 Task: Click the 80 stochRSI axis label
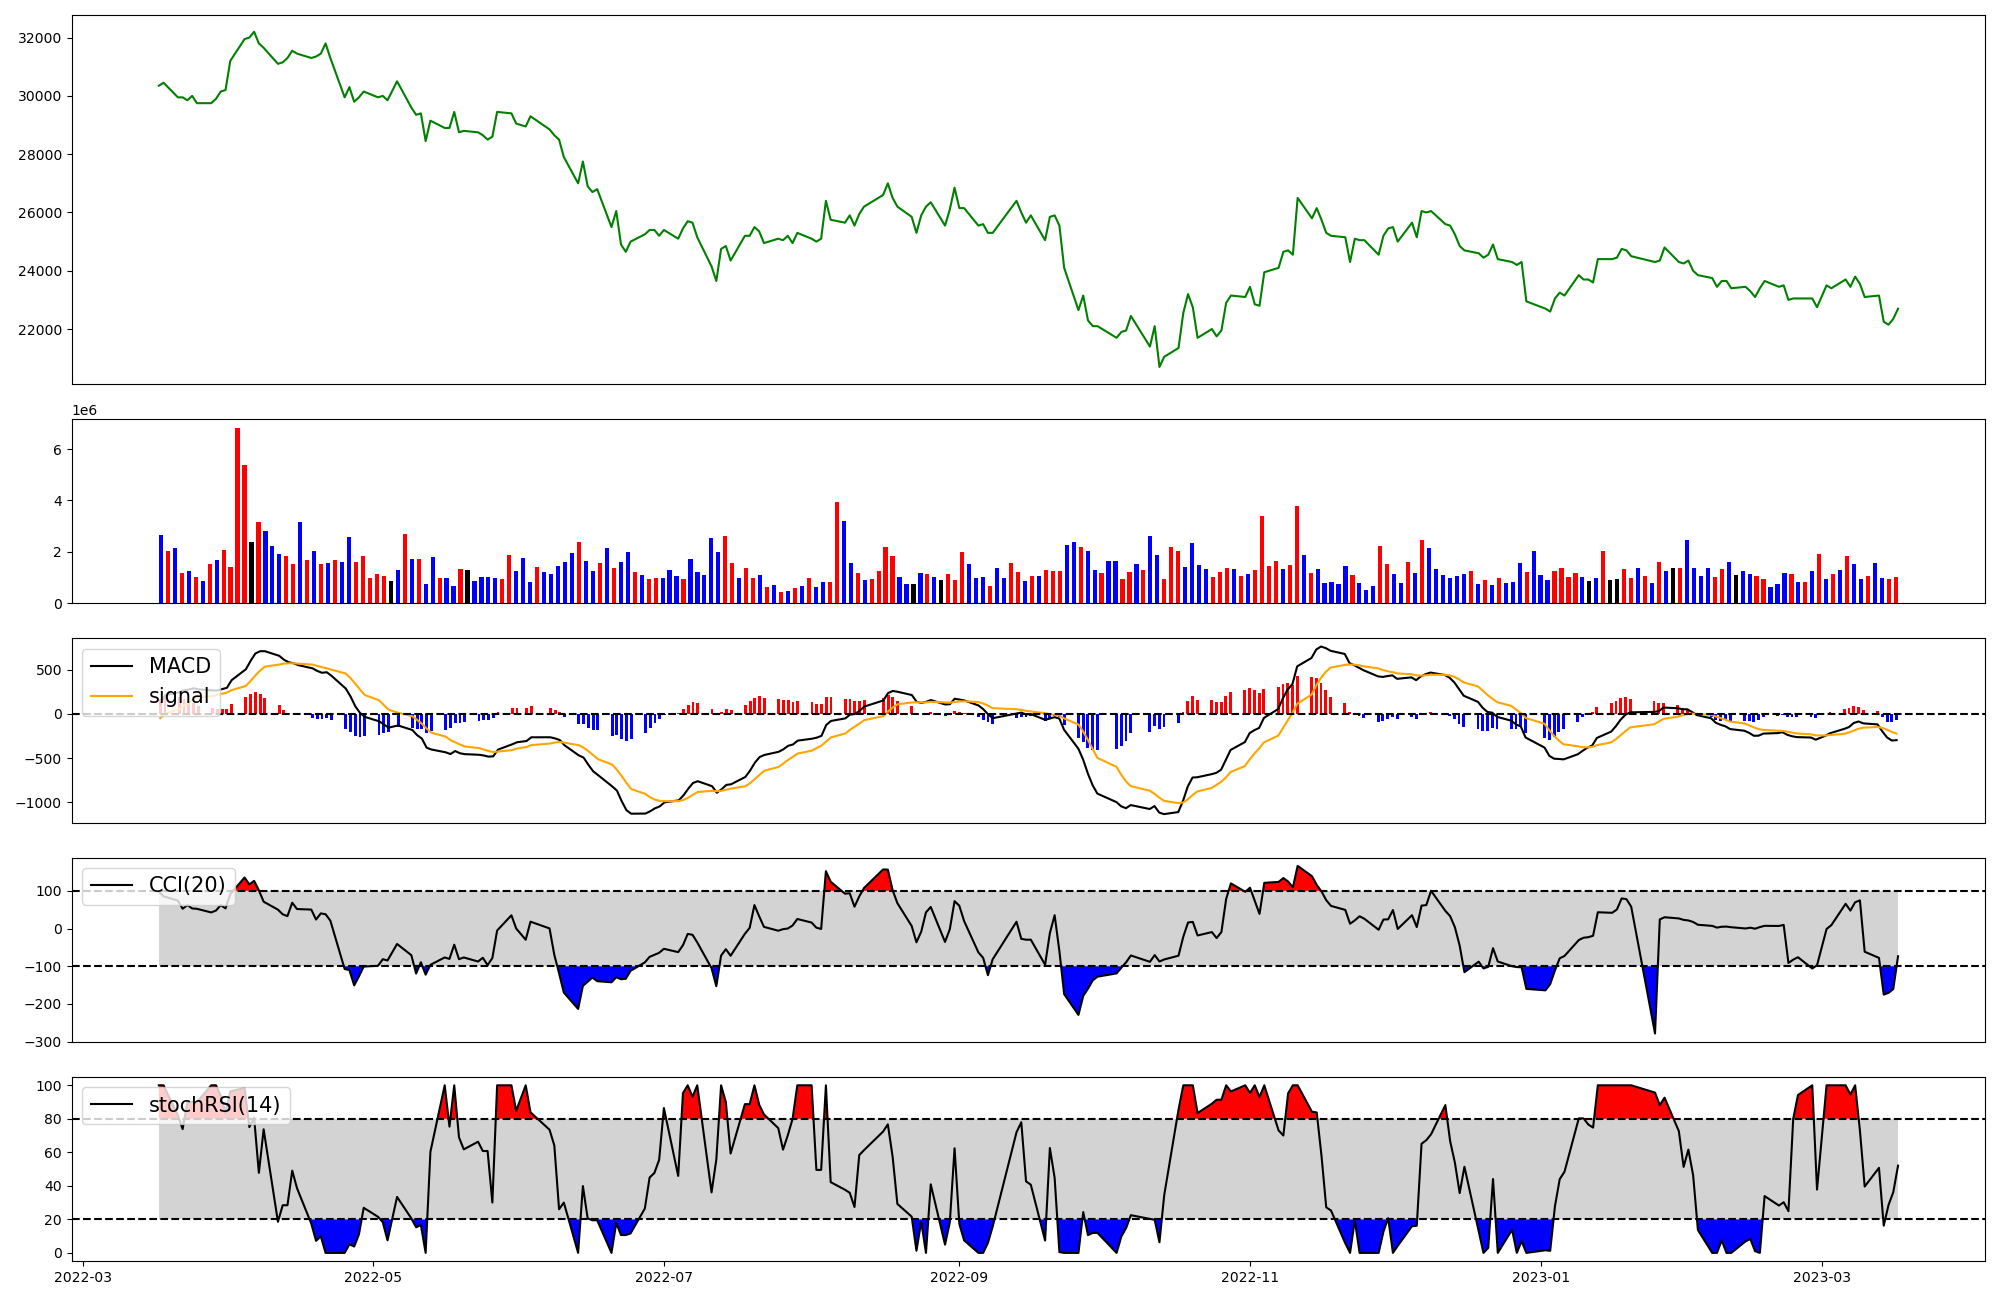pos(53,1119)
